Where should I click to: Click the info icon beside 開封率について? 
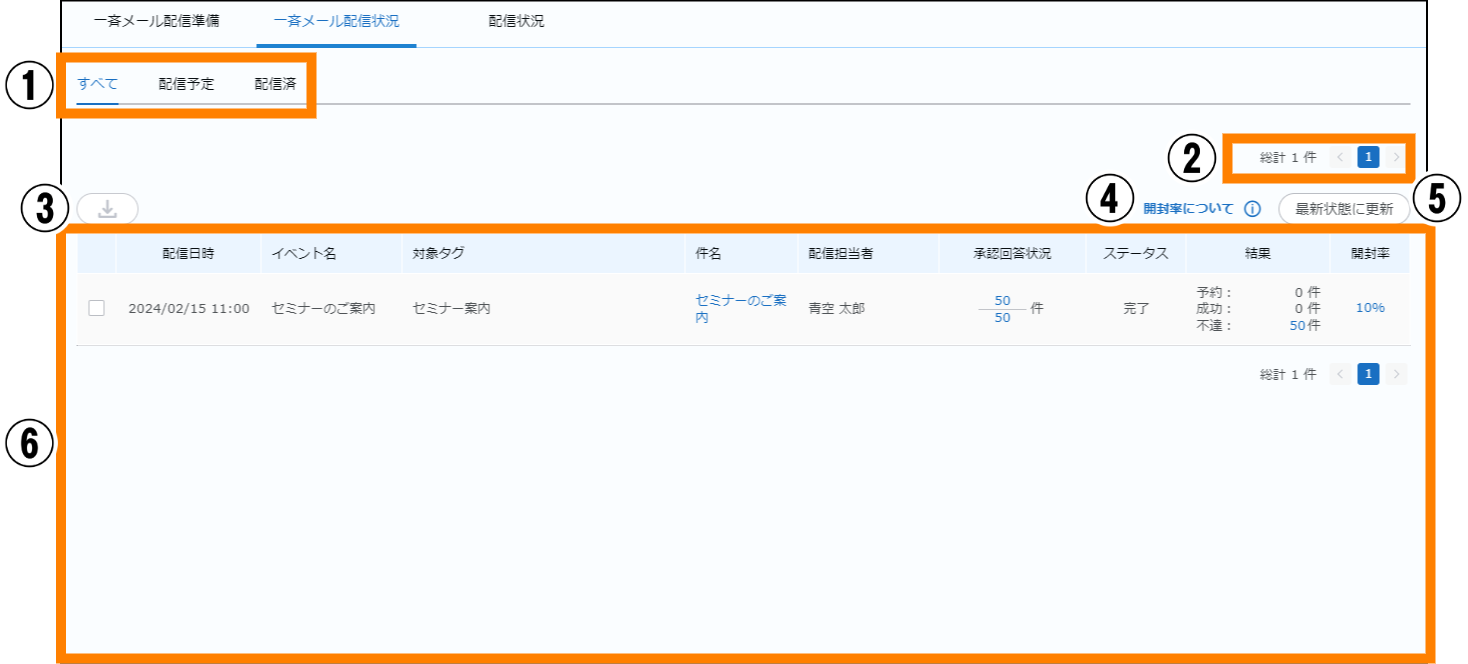[x=1252, y=210]
